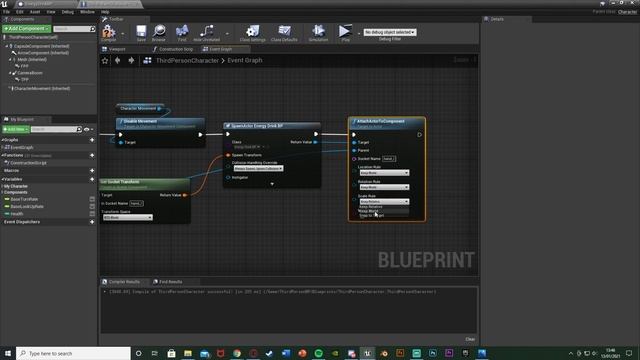Select Keep World in Scale Rule list
Viewport: 640px width, 360px height.
384,211
